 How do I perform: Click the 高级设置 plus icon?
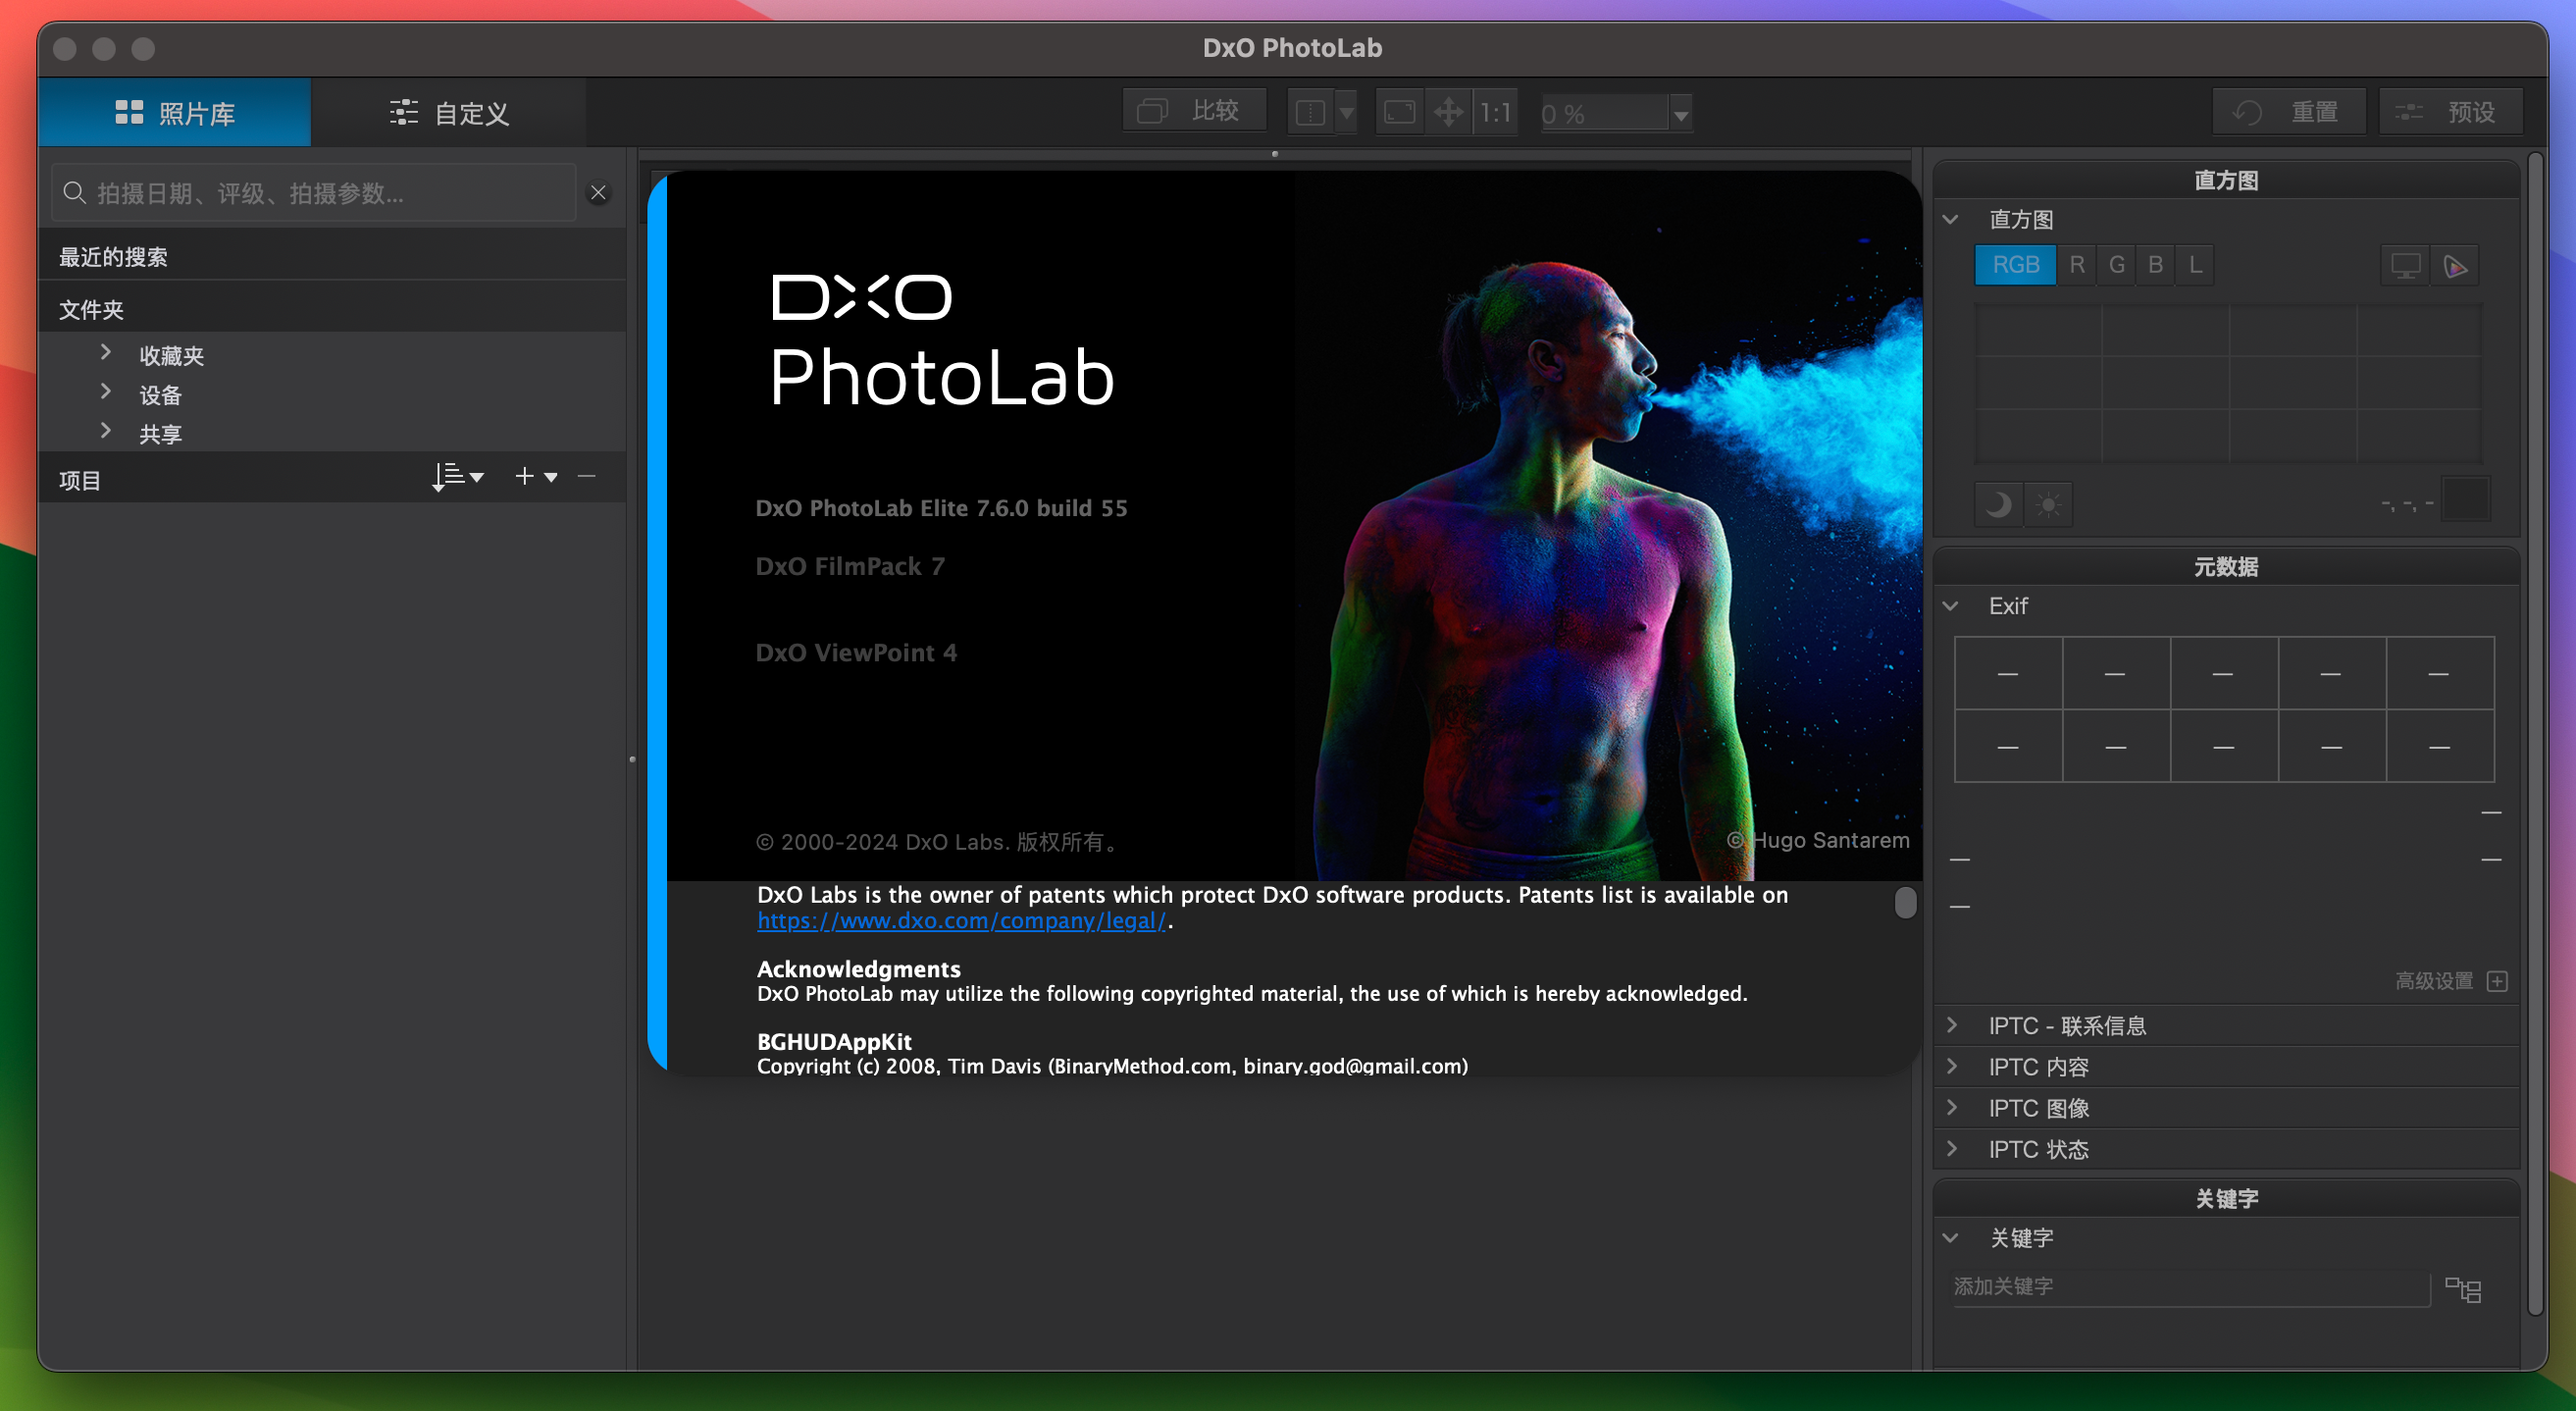2497,981
